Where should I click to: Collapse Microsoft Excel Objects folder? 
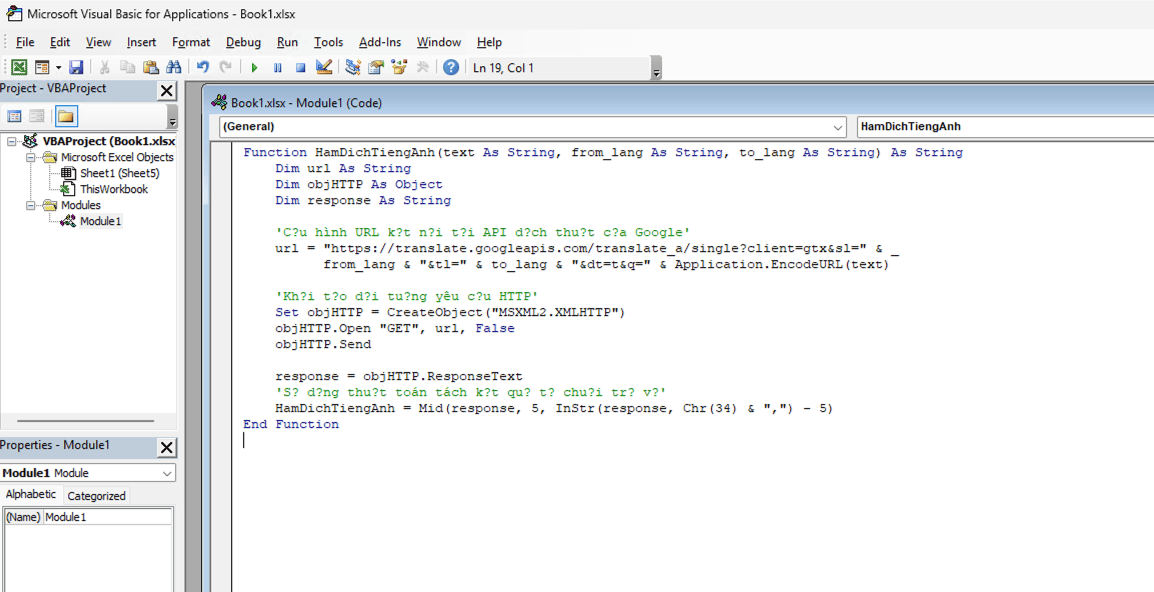(x=31, y=157)
